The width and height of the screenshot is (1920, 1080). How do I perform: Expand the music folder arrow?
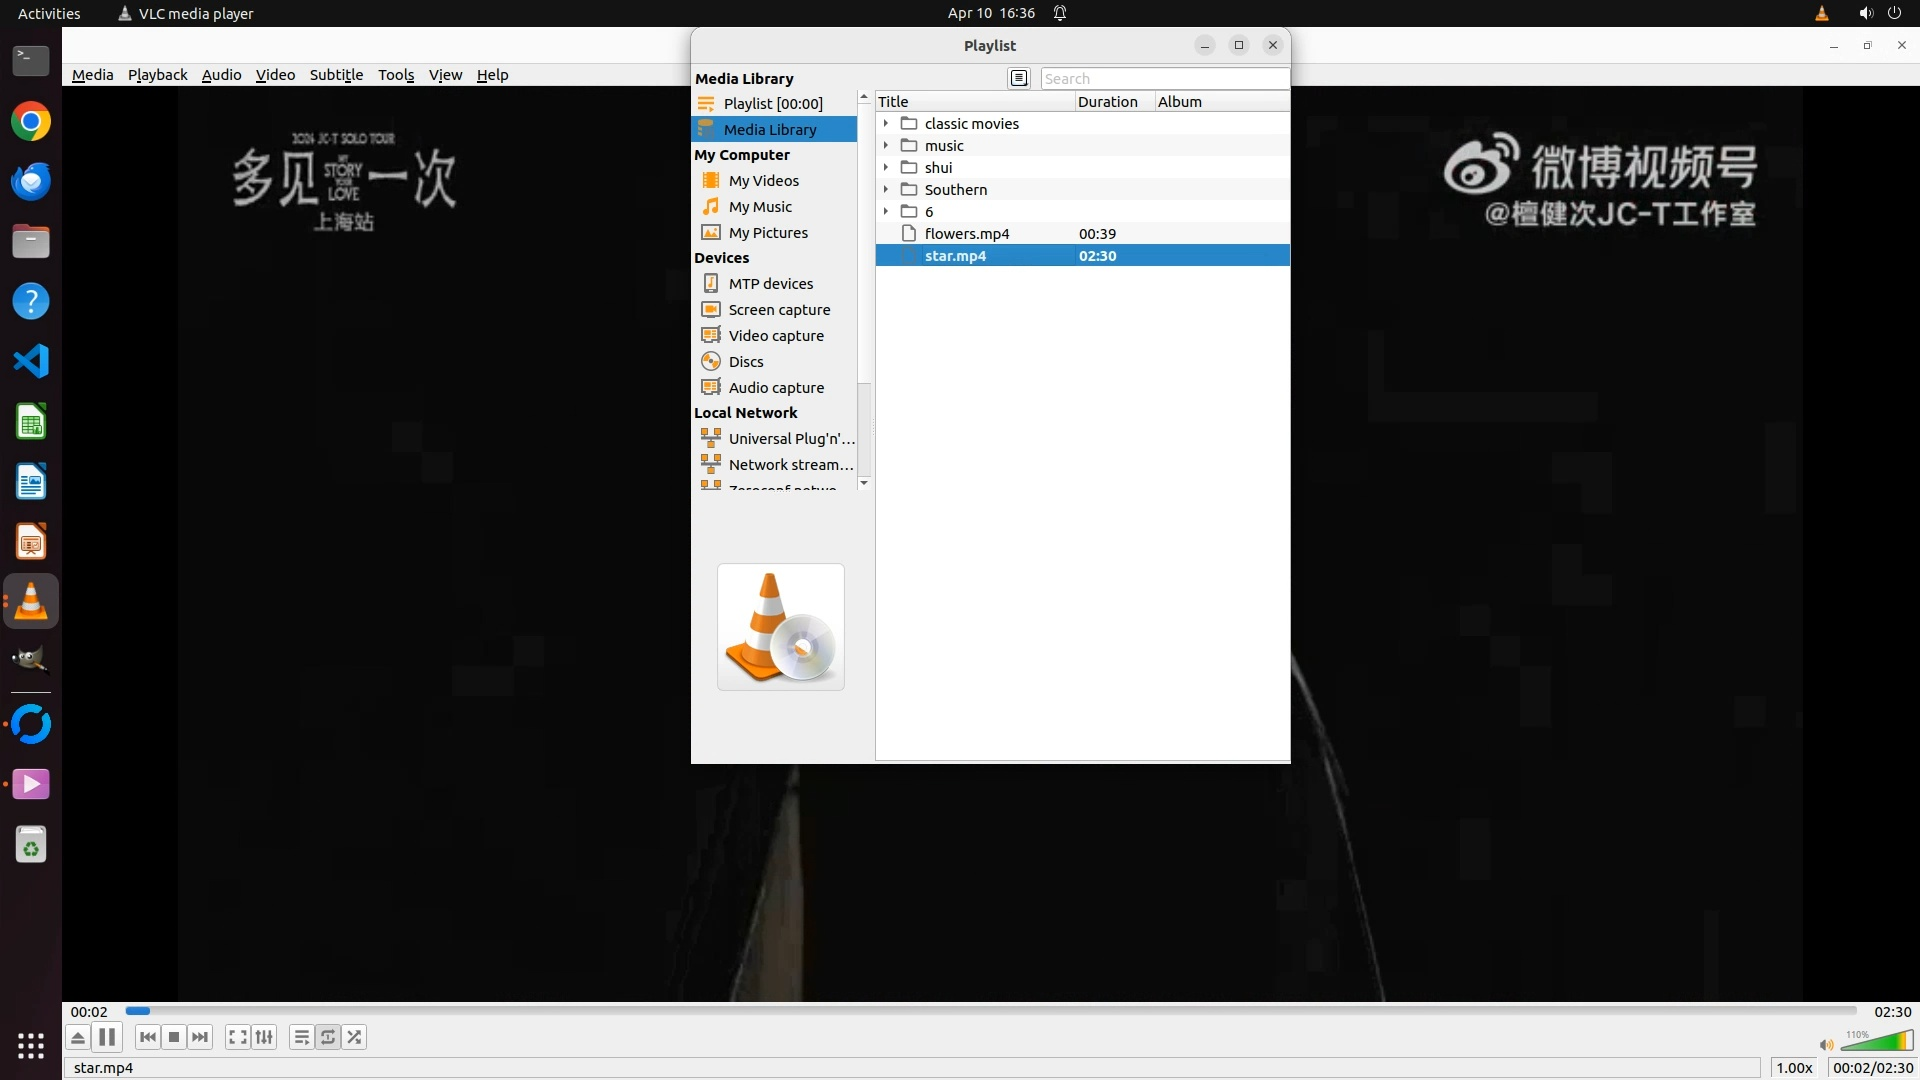point(886,145)
